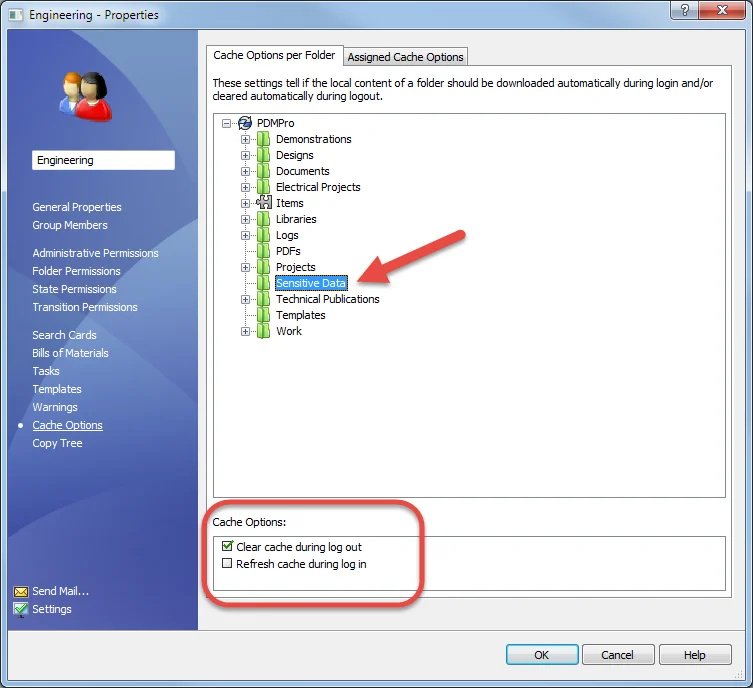Click the Technical Publications folder icon
The image size is (753, 688).
[x=263, y=299]
